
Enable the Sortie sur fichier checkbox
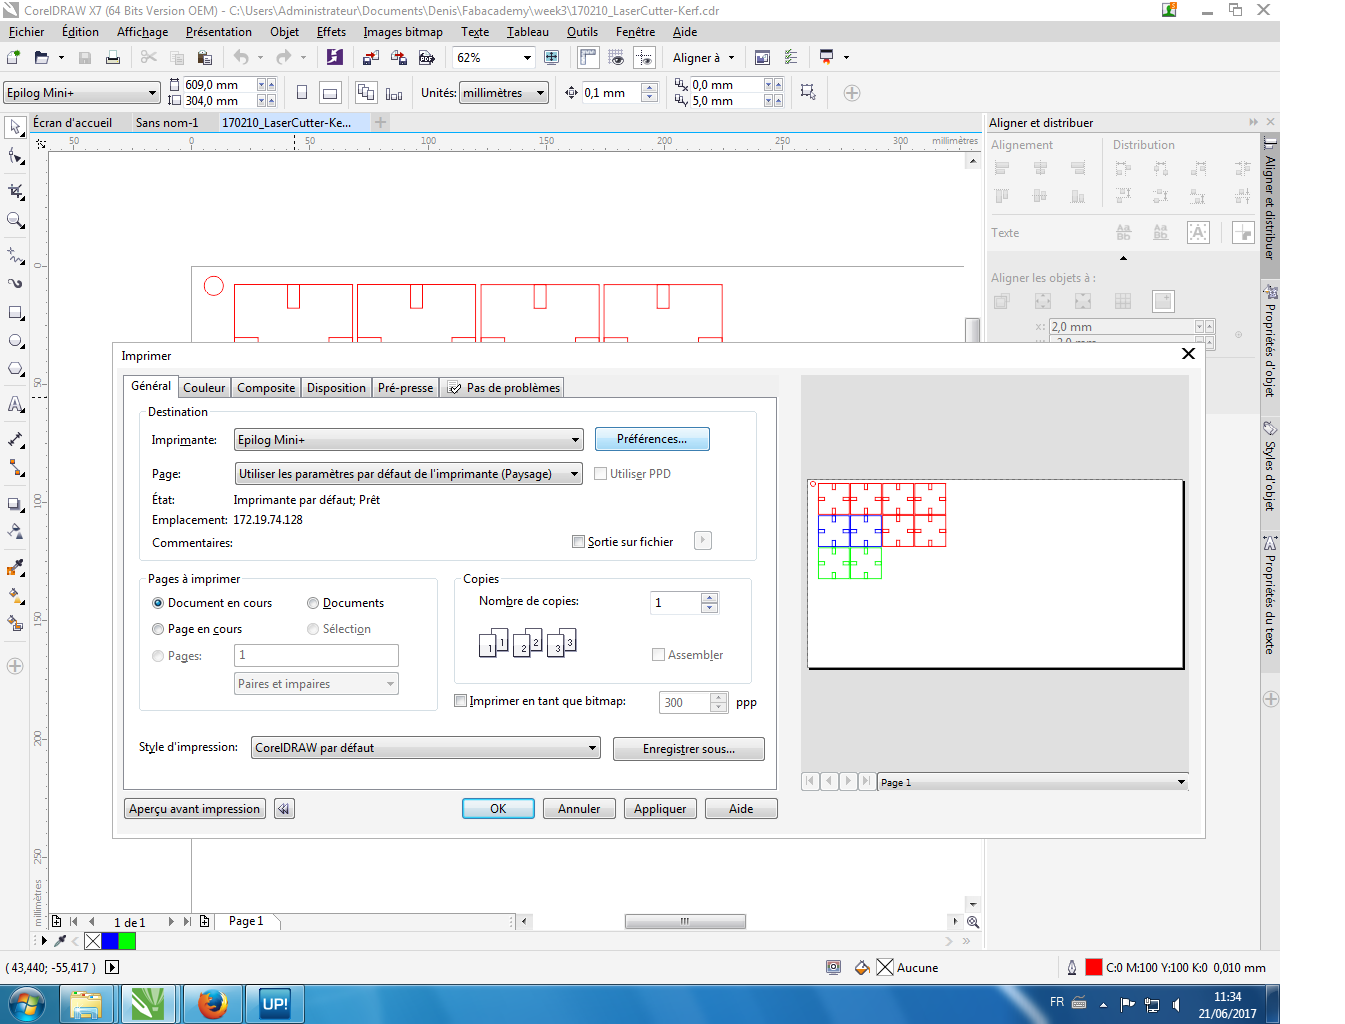(x=578, y=542)
